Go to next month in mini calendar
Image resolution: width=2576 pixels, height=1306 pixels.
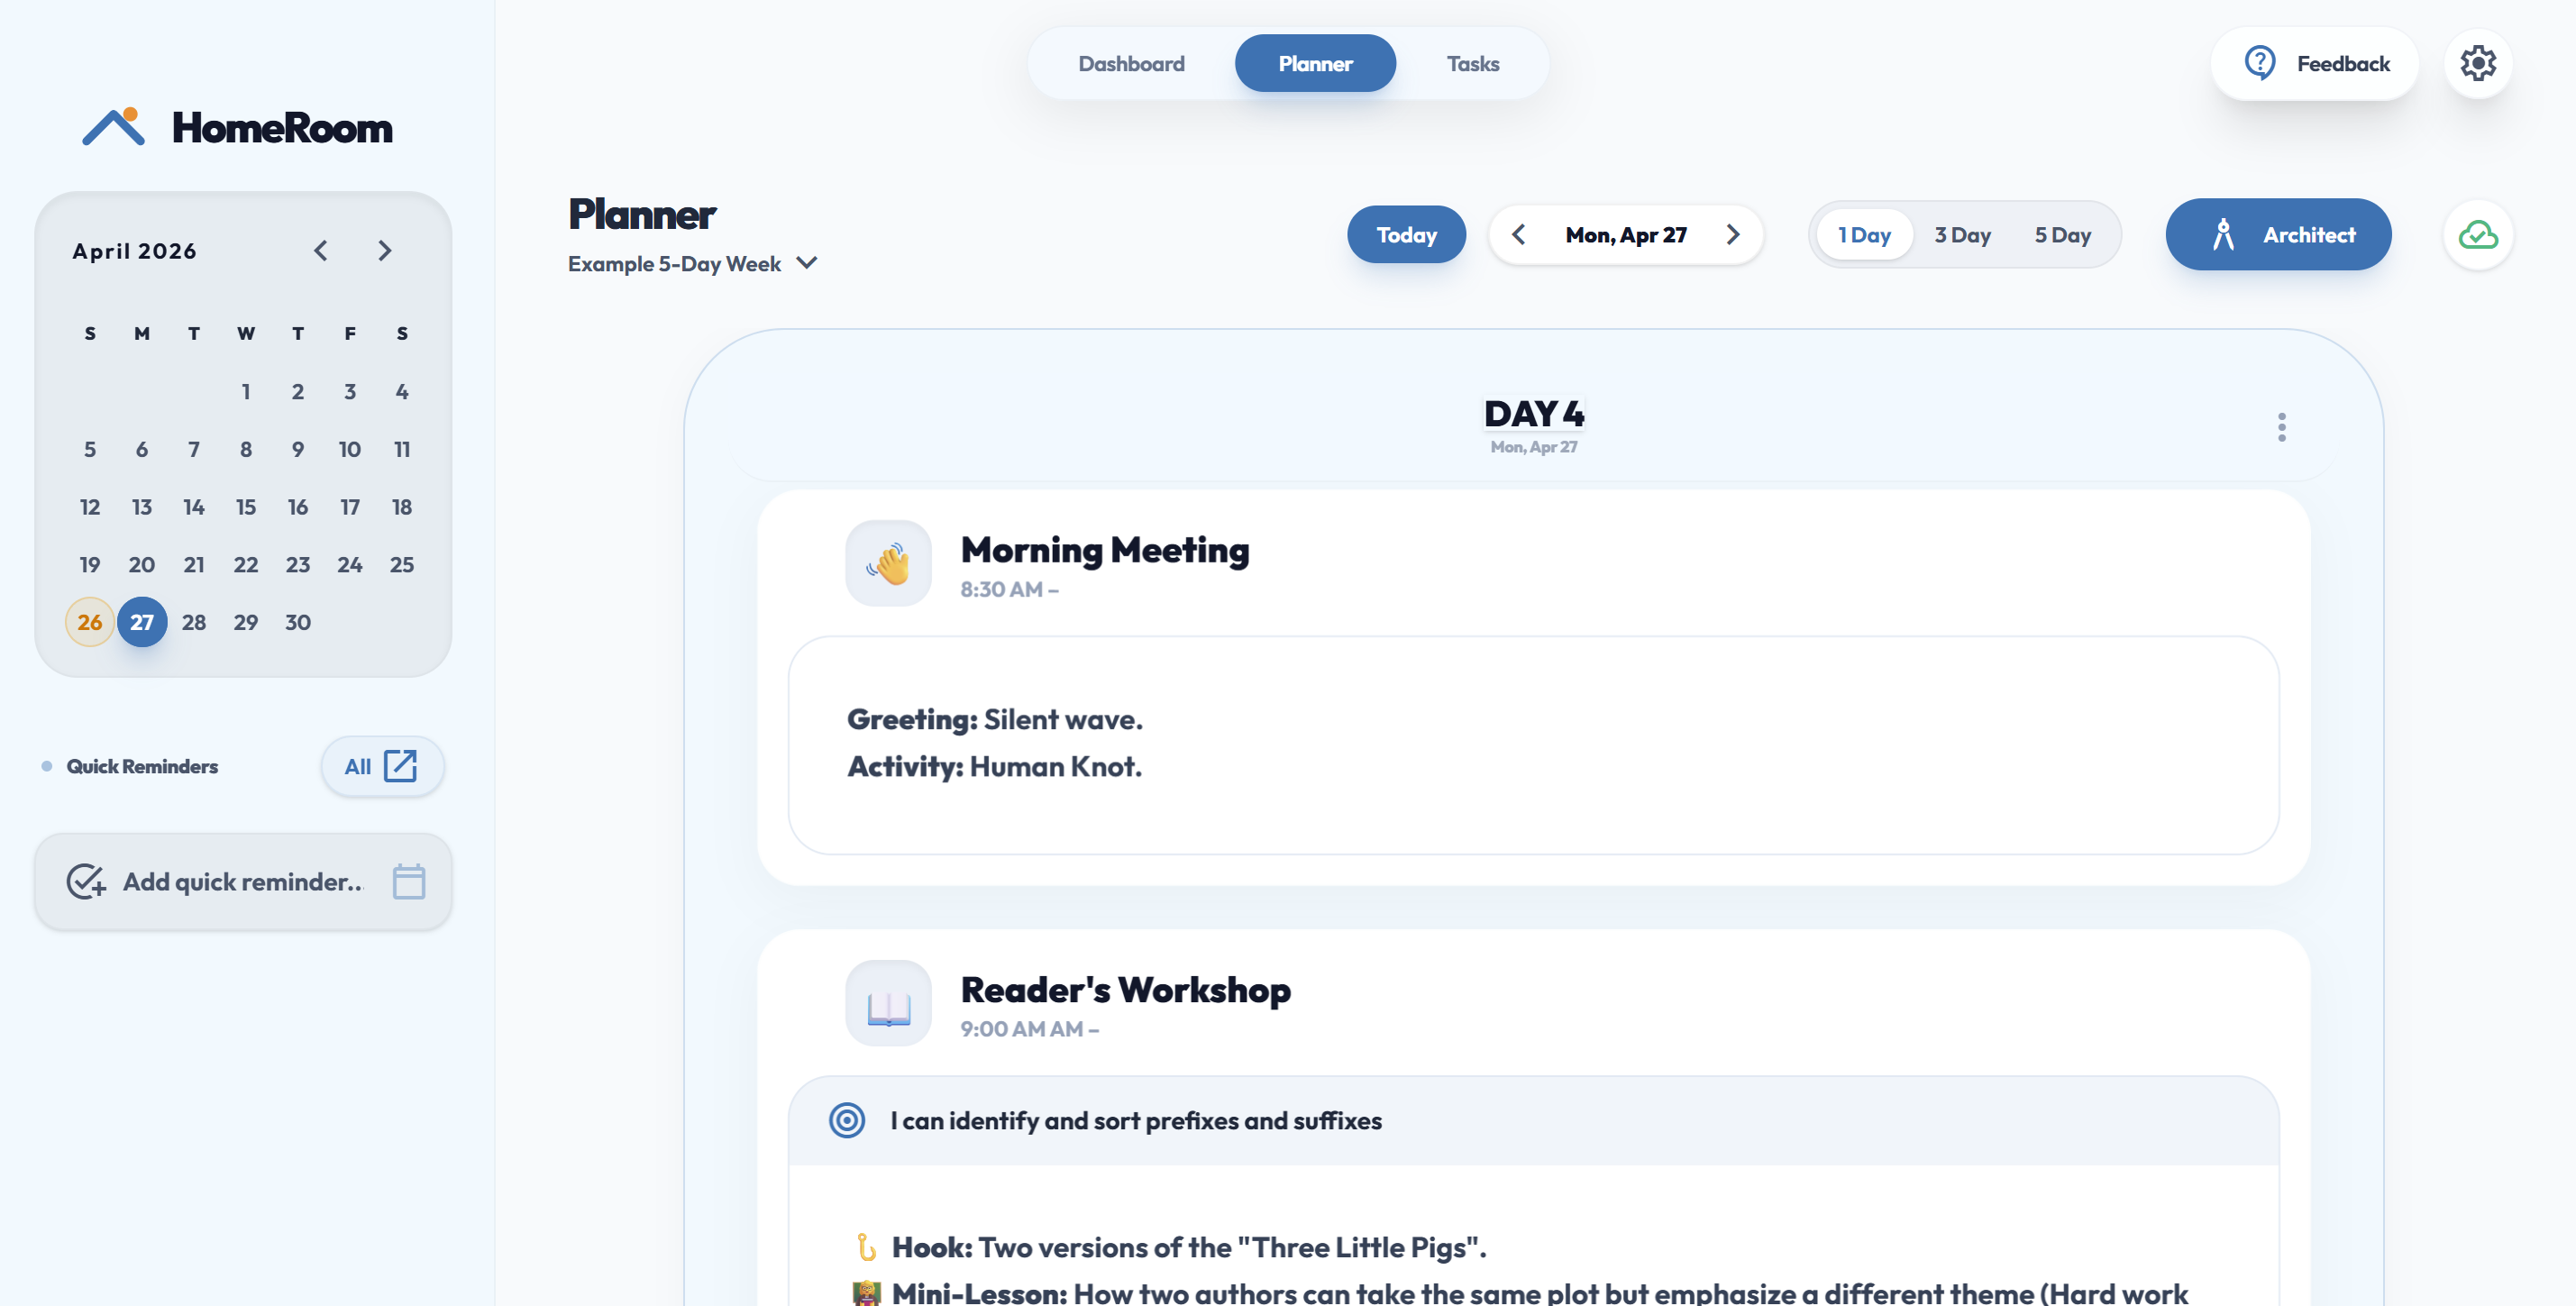pyautogui.click(x=384, y=250)
